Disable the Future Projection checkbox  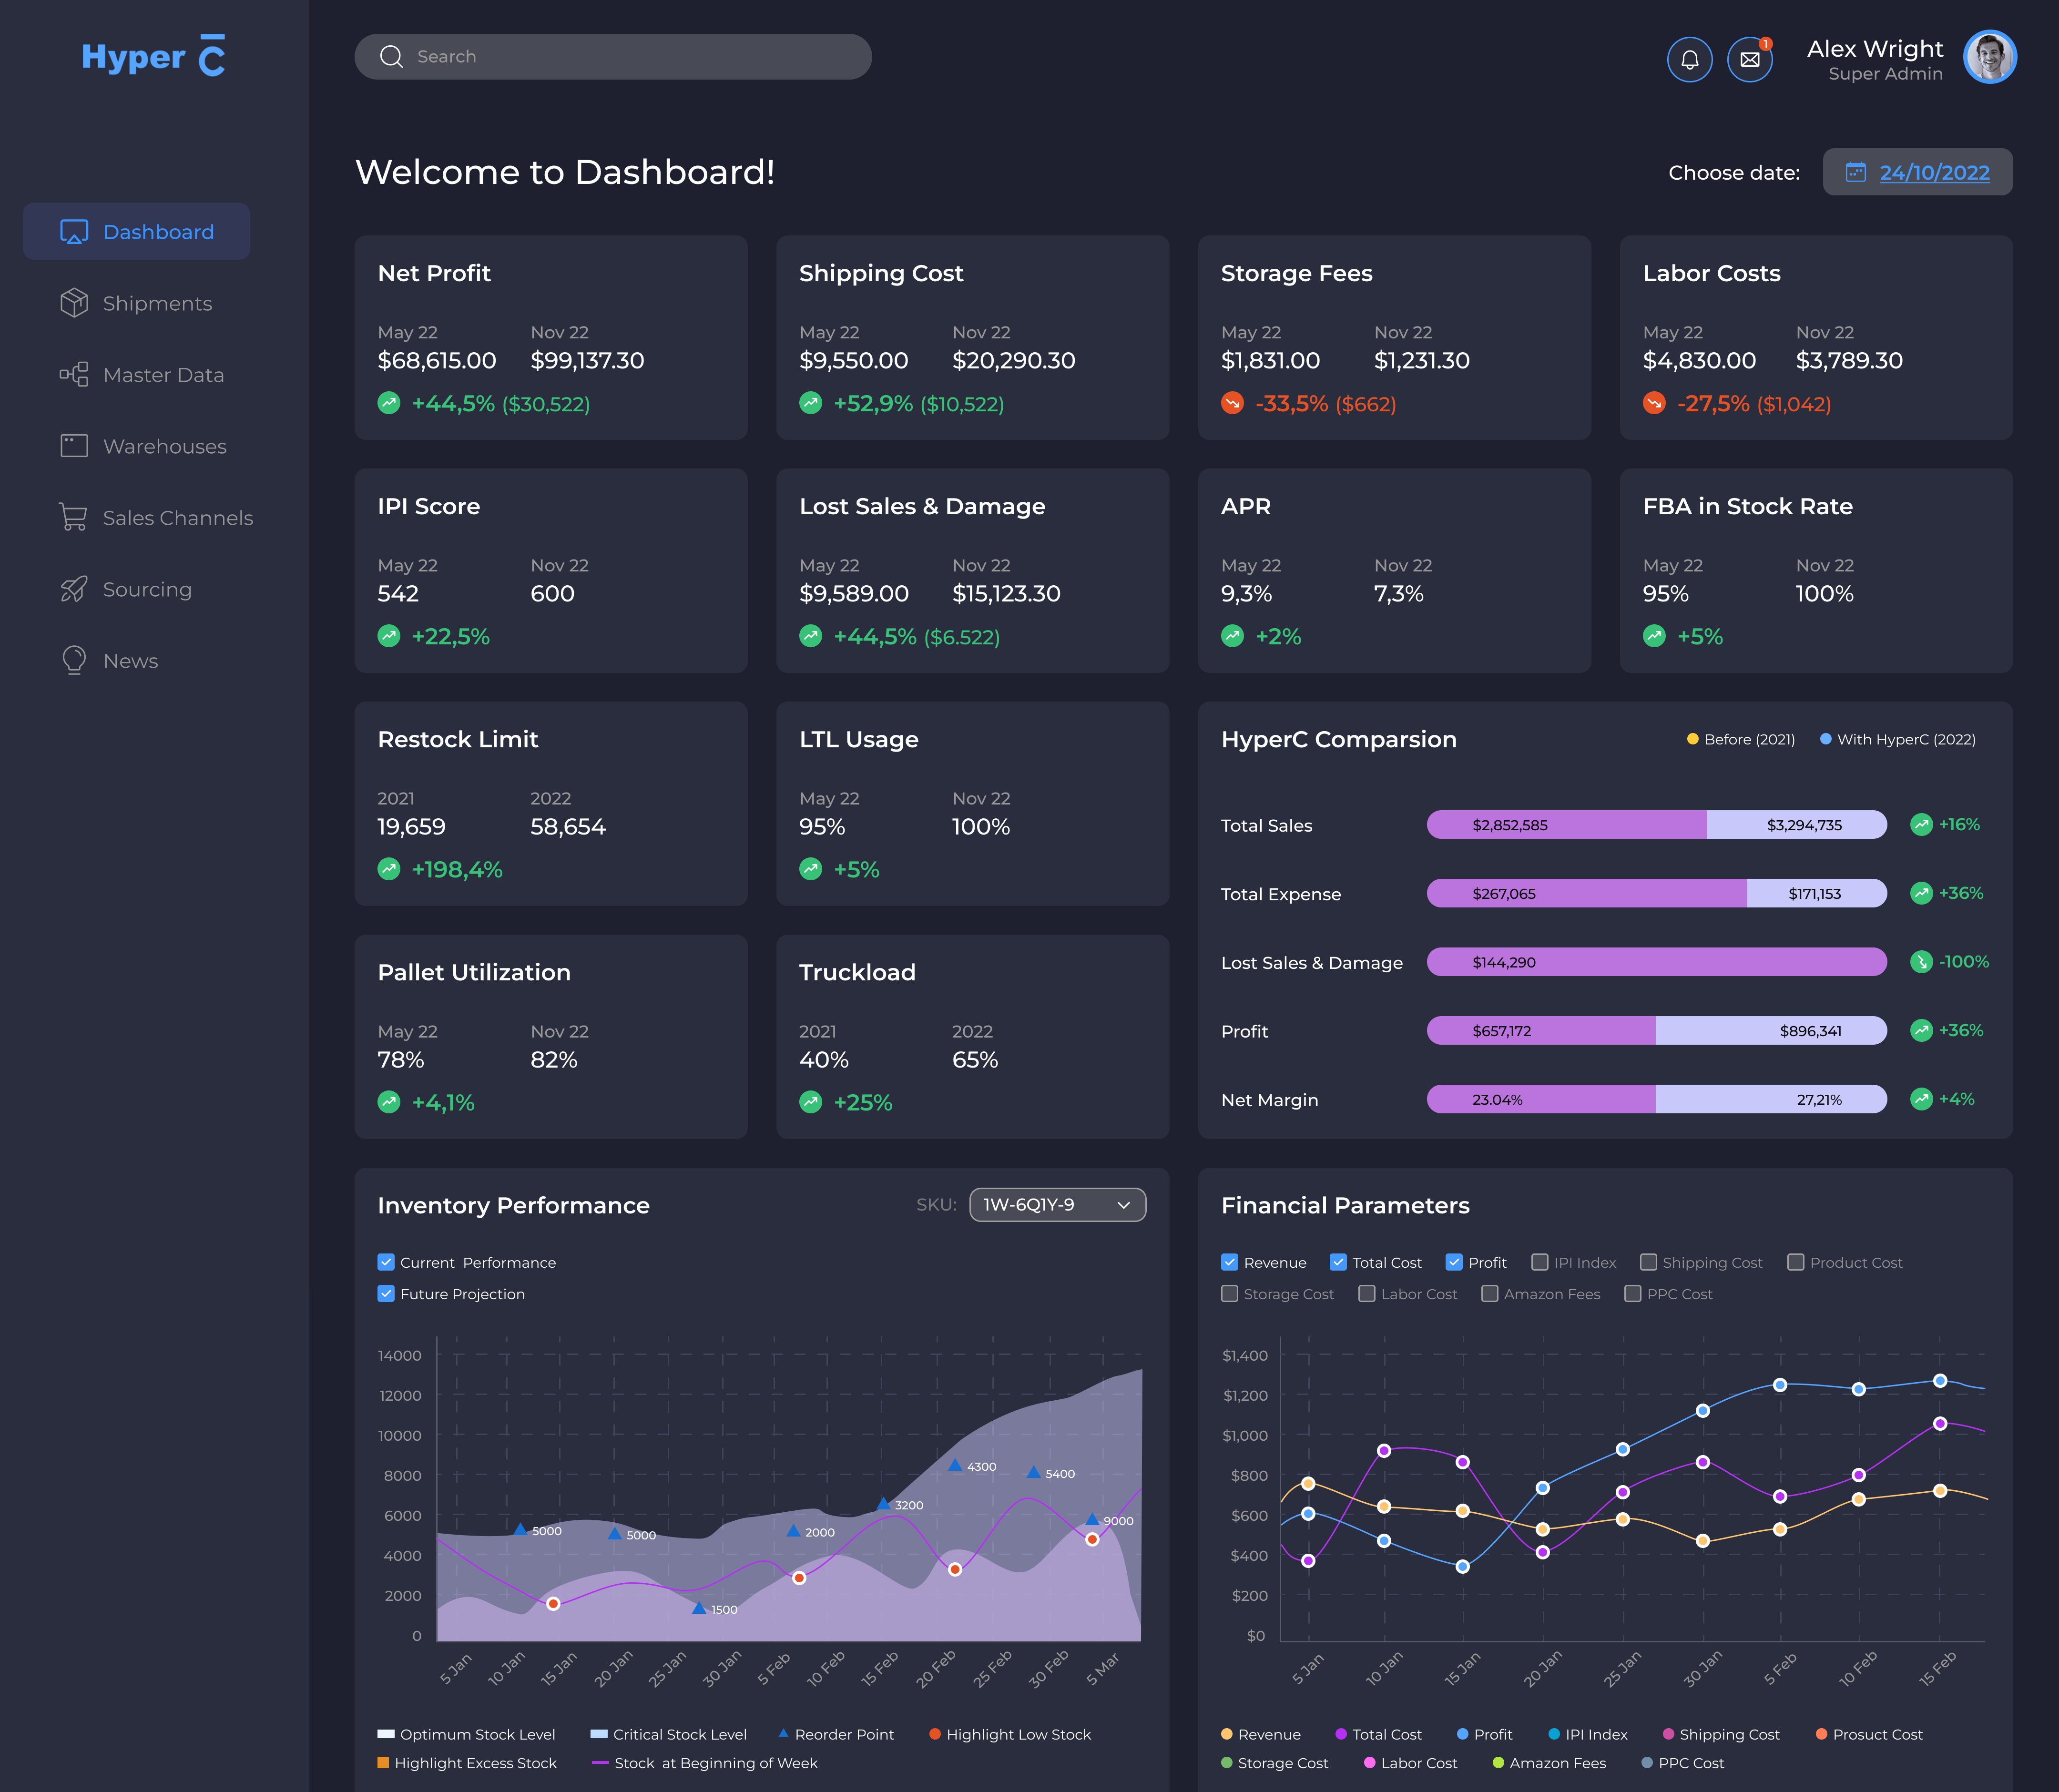point(386,1294)
